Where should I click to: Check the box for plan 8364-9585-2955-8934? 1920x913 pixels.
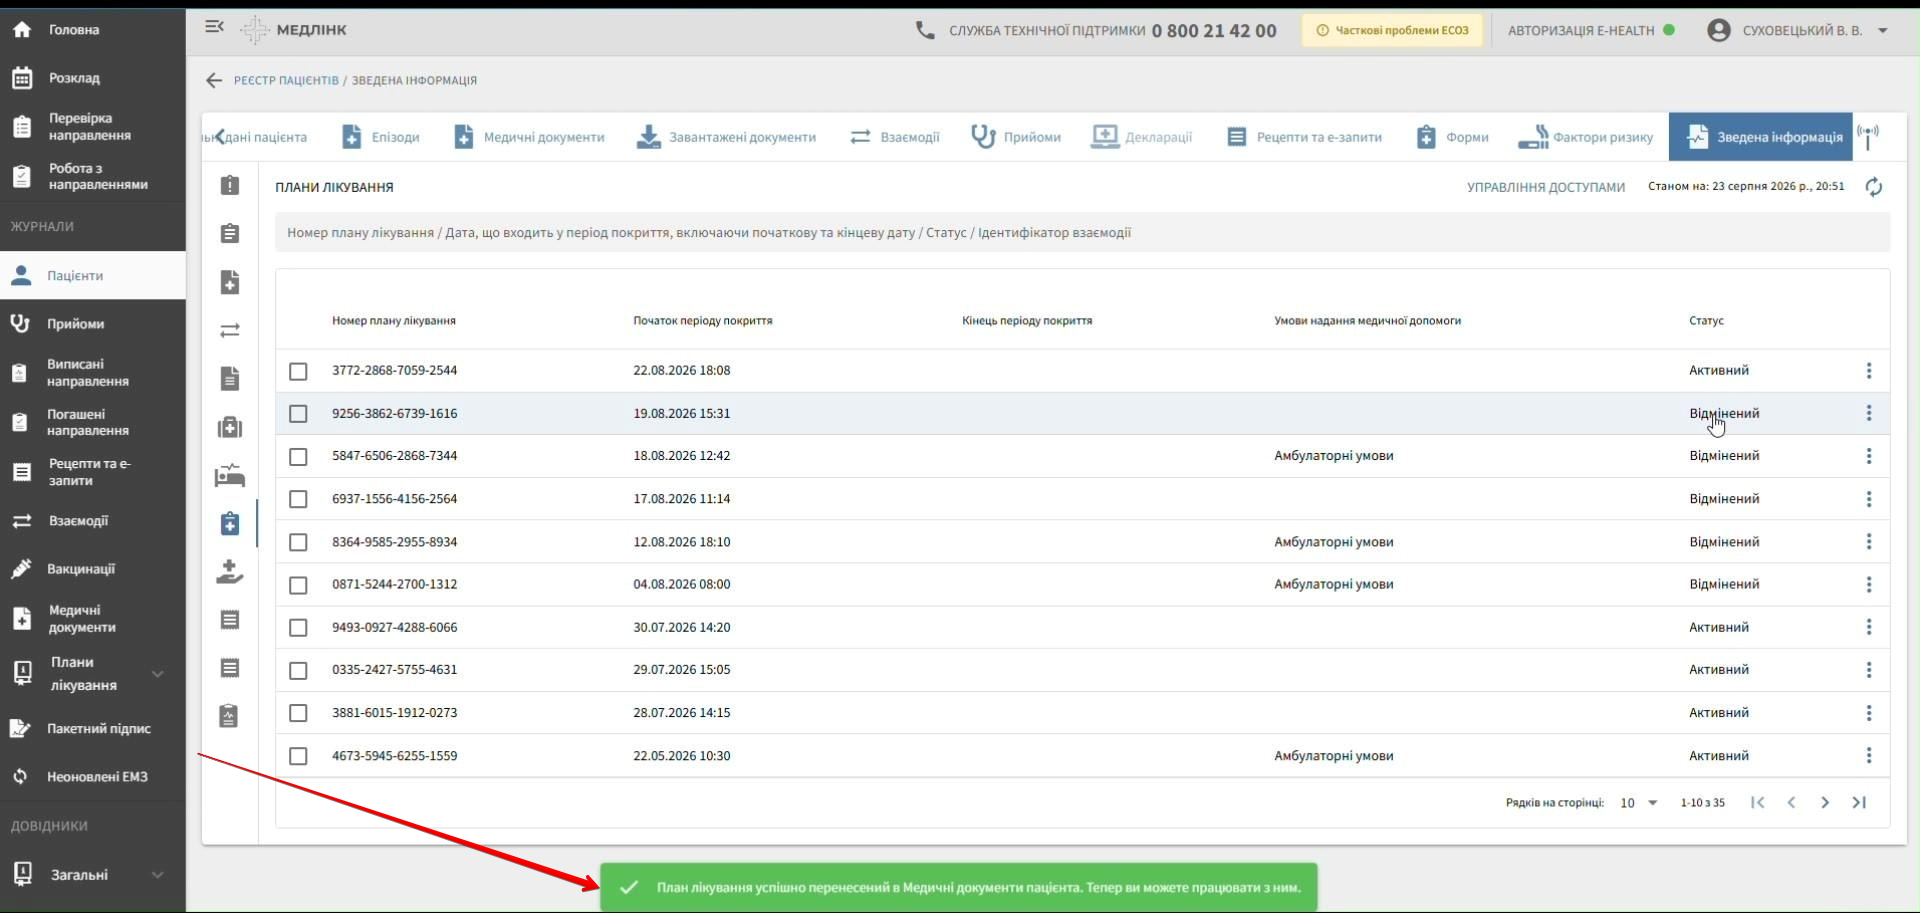[298, 542]
